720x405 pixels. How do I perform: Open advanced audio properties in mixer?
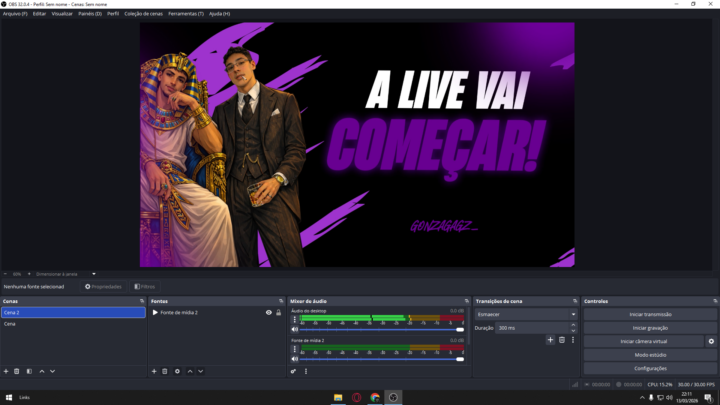(294, 371)
